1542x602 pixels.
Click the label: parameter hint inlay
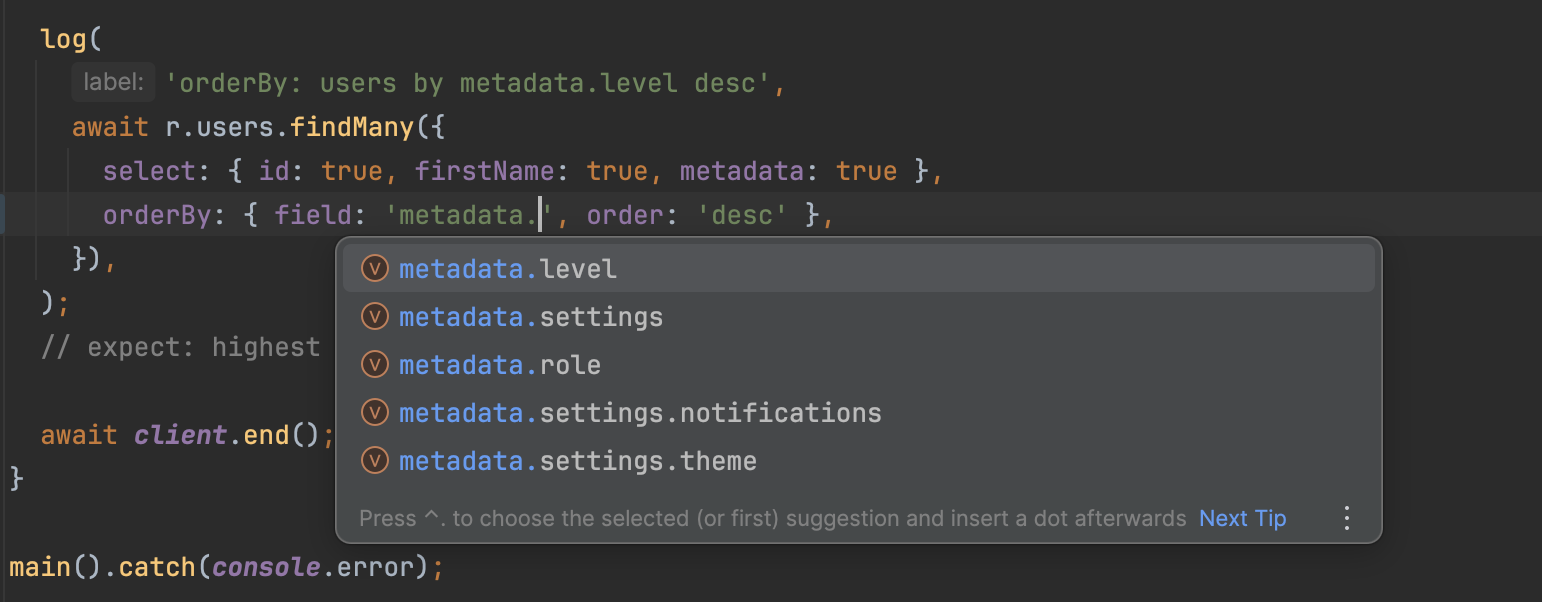coord(112,82)
